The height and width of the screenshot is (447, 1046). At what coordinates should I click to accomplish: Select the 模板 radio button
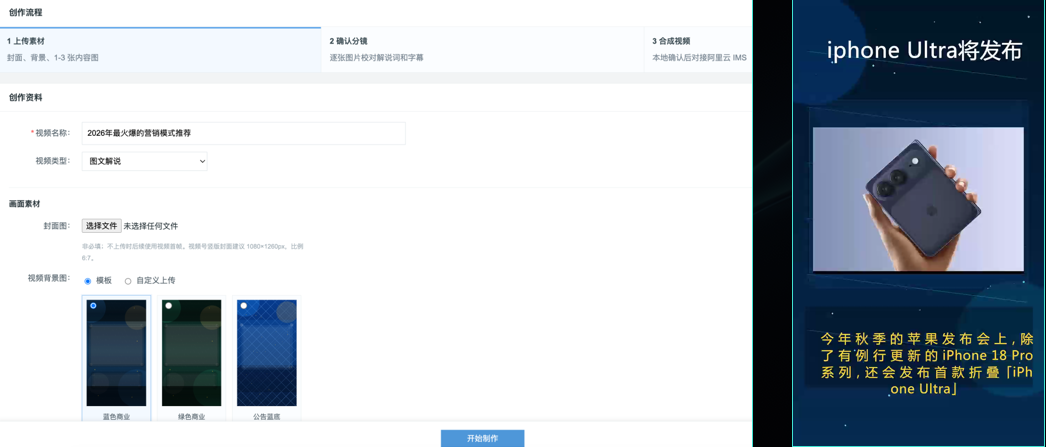pyautogui.click(x=88, y=281)
